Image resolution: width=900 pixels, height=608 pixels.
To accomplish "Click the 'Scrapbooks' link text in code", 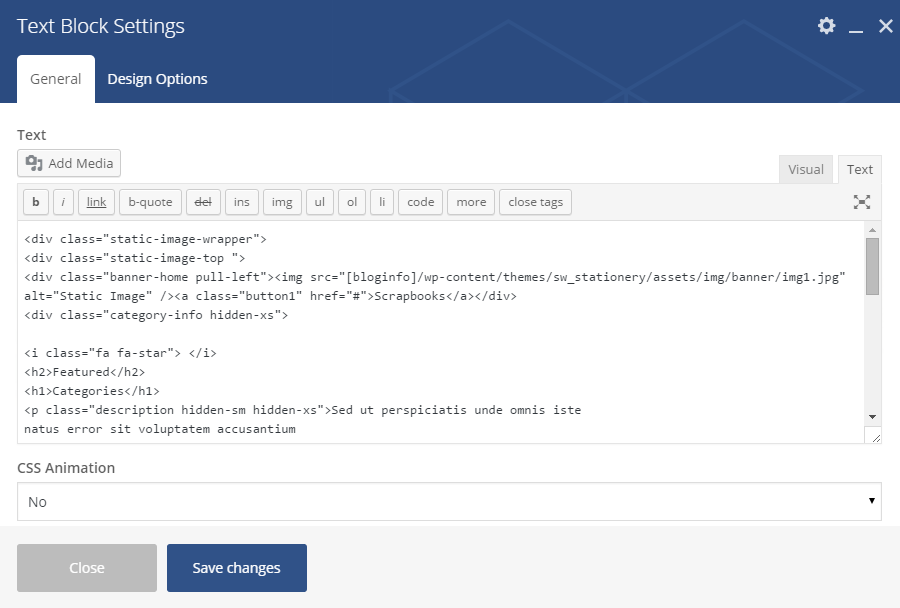I will [x=410, y=296].
